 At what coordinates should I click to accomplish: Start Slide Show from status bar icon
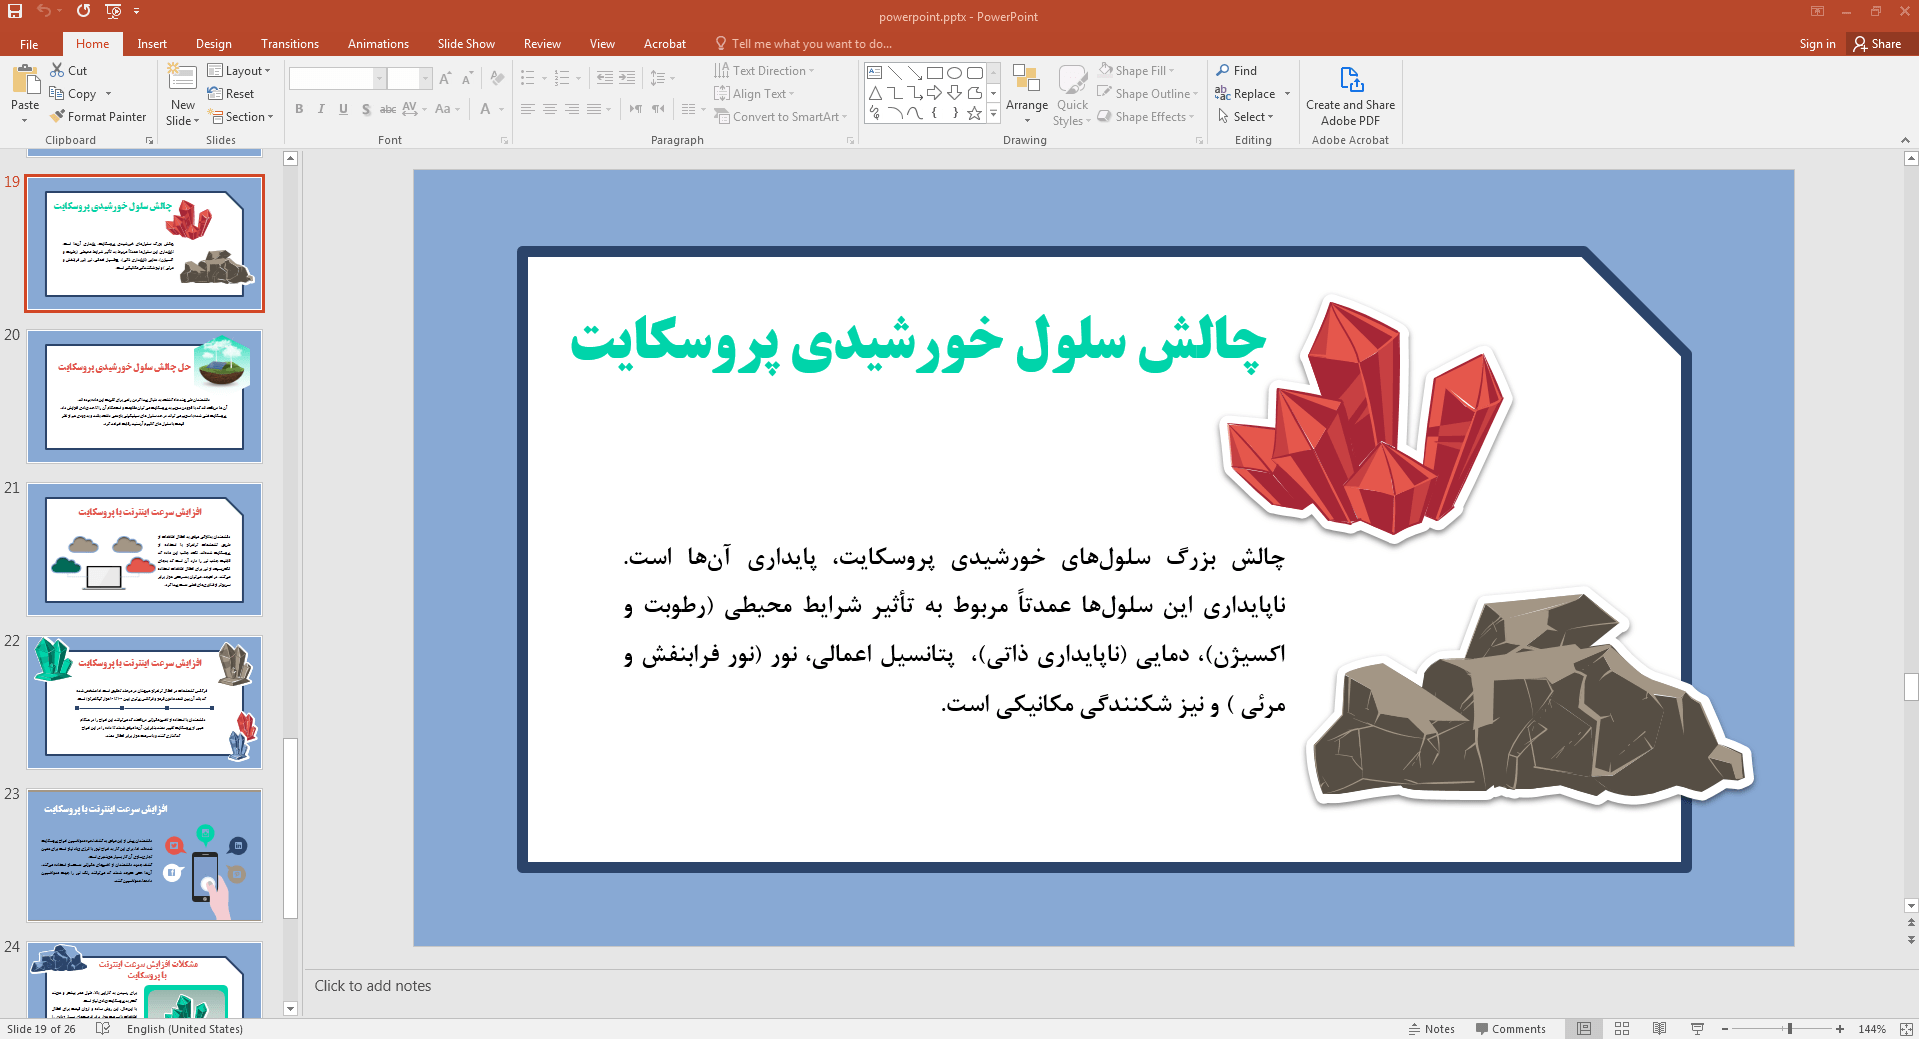[1697, 1028]
